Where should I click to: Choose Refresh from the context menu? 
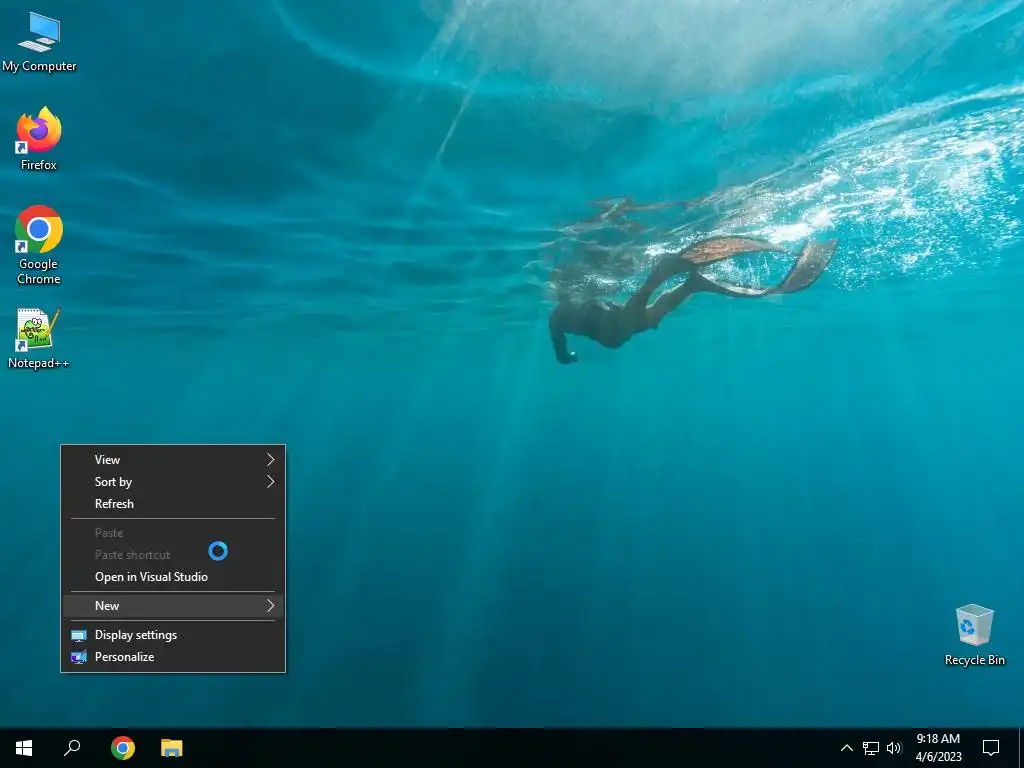coord(173,504)
